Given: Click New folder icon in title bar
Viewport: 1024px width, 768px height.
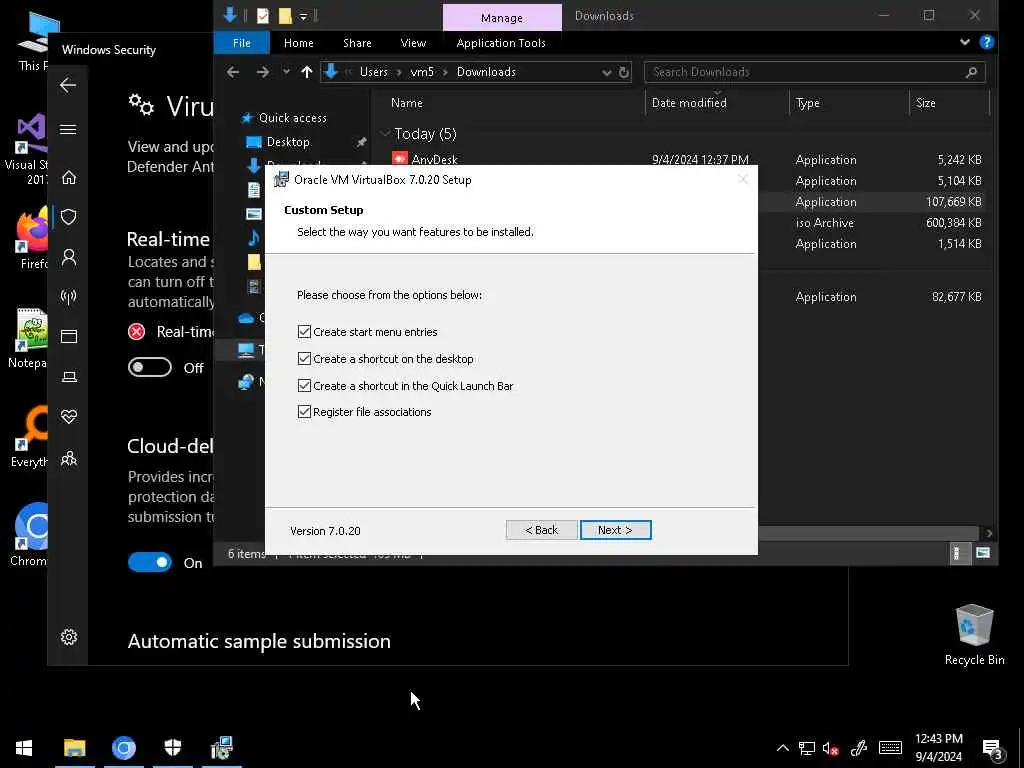Looking at the screenshot, I should pos(285,16).
